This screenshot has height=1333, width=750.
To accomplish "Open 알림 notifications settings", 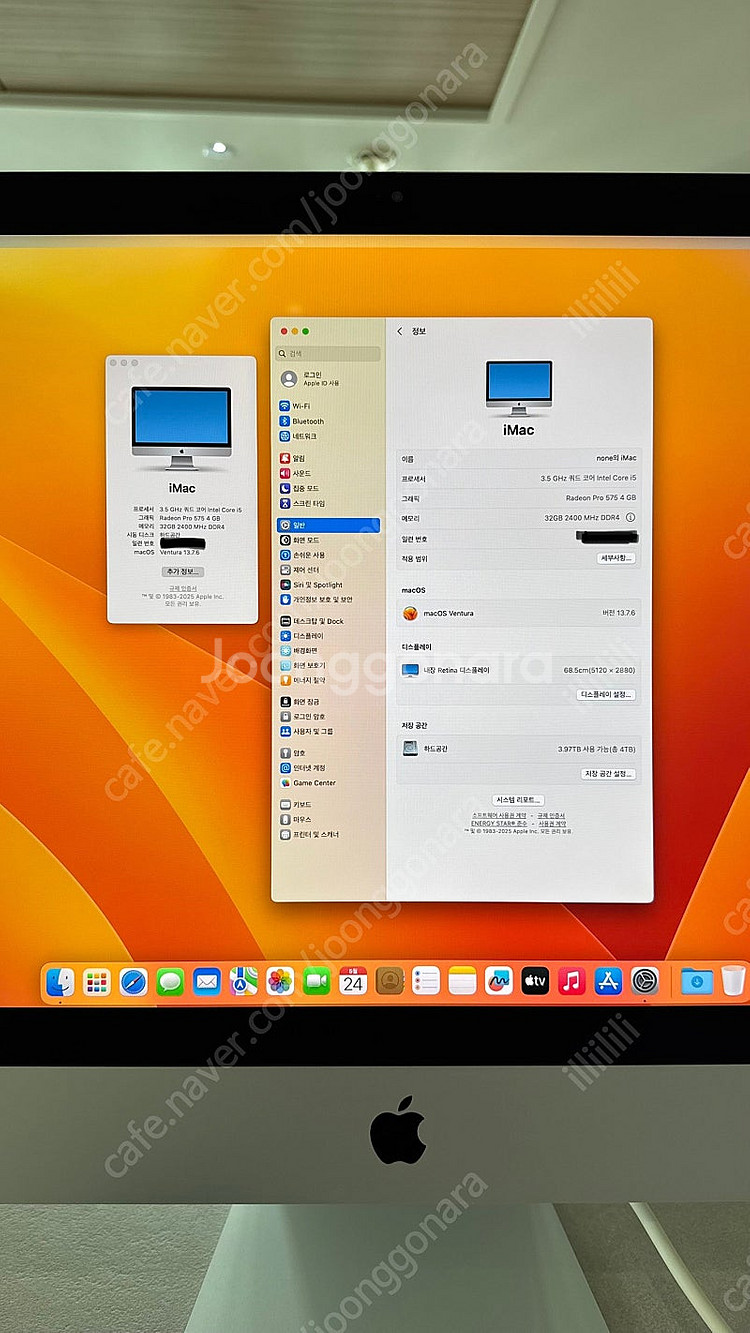I will click(x=328, y=458).
